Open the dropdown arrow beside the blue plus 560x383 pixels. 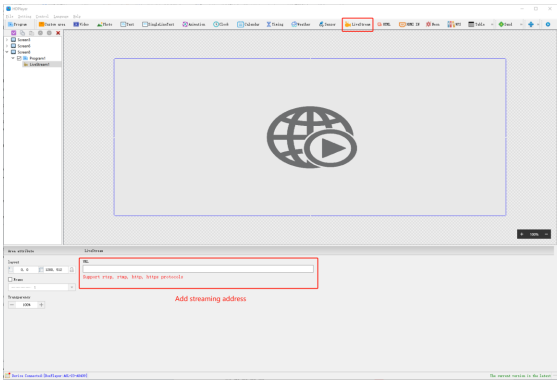pos(538,24)
